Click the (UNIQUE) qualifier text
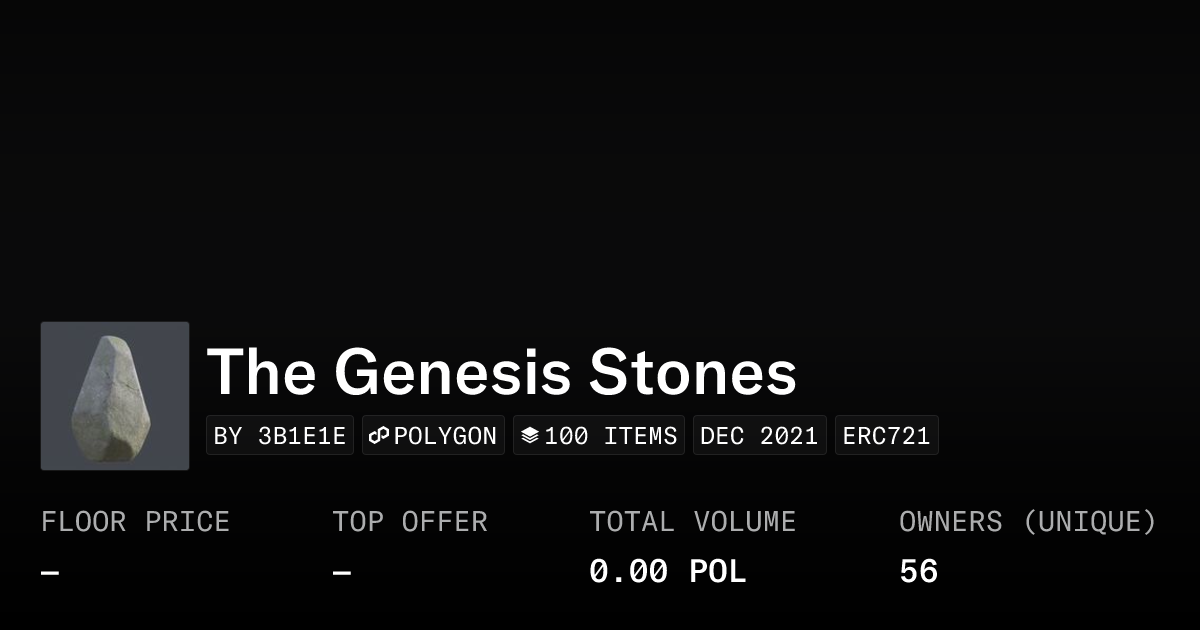This screenshot has width=1200, height=630. pos(1089,522)
